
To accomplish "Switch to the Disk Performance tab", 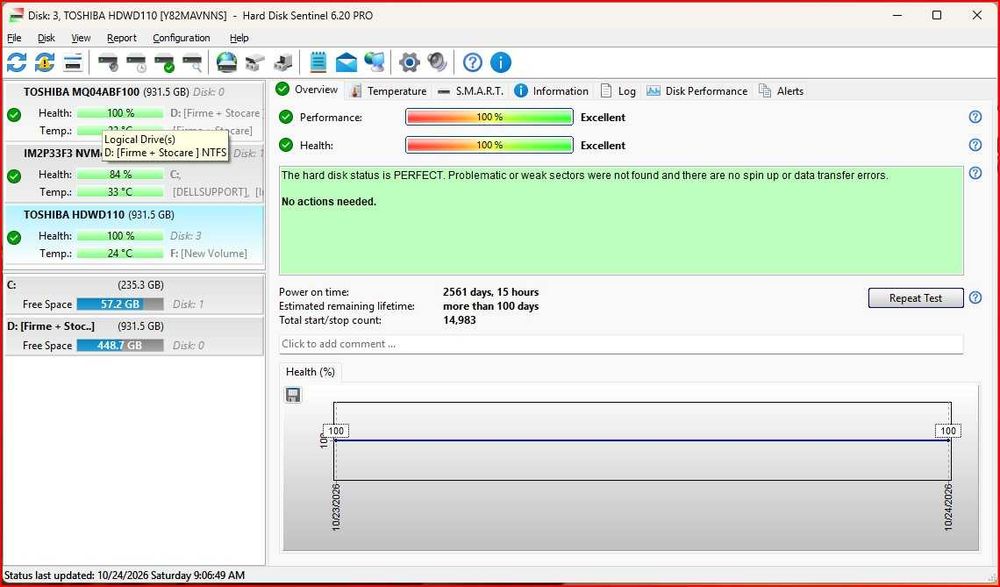I will (x=696, y=91).
